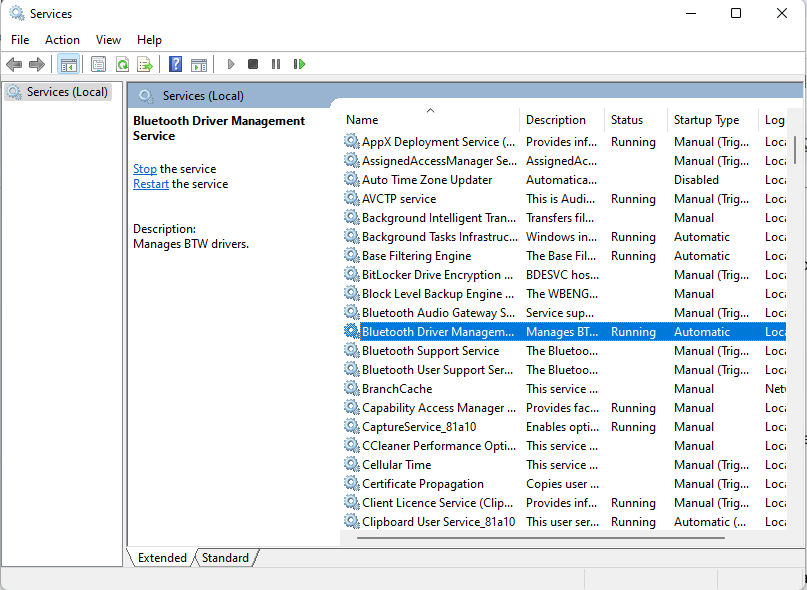
Task: Sort by the Name column header
Action: point(362,120)
